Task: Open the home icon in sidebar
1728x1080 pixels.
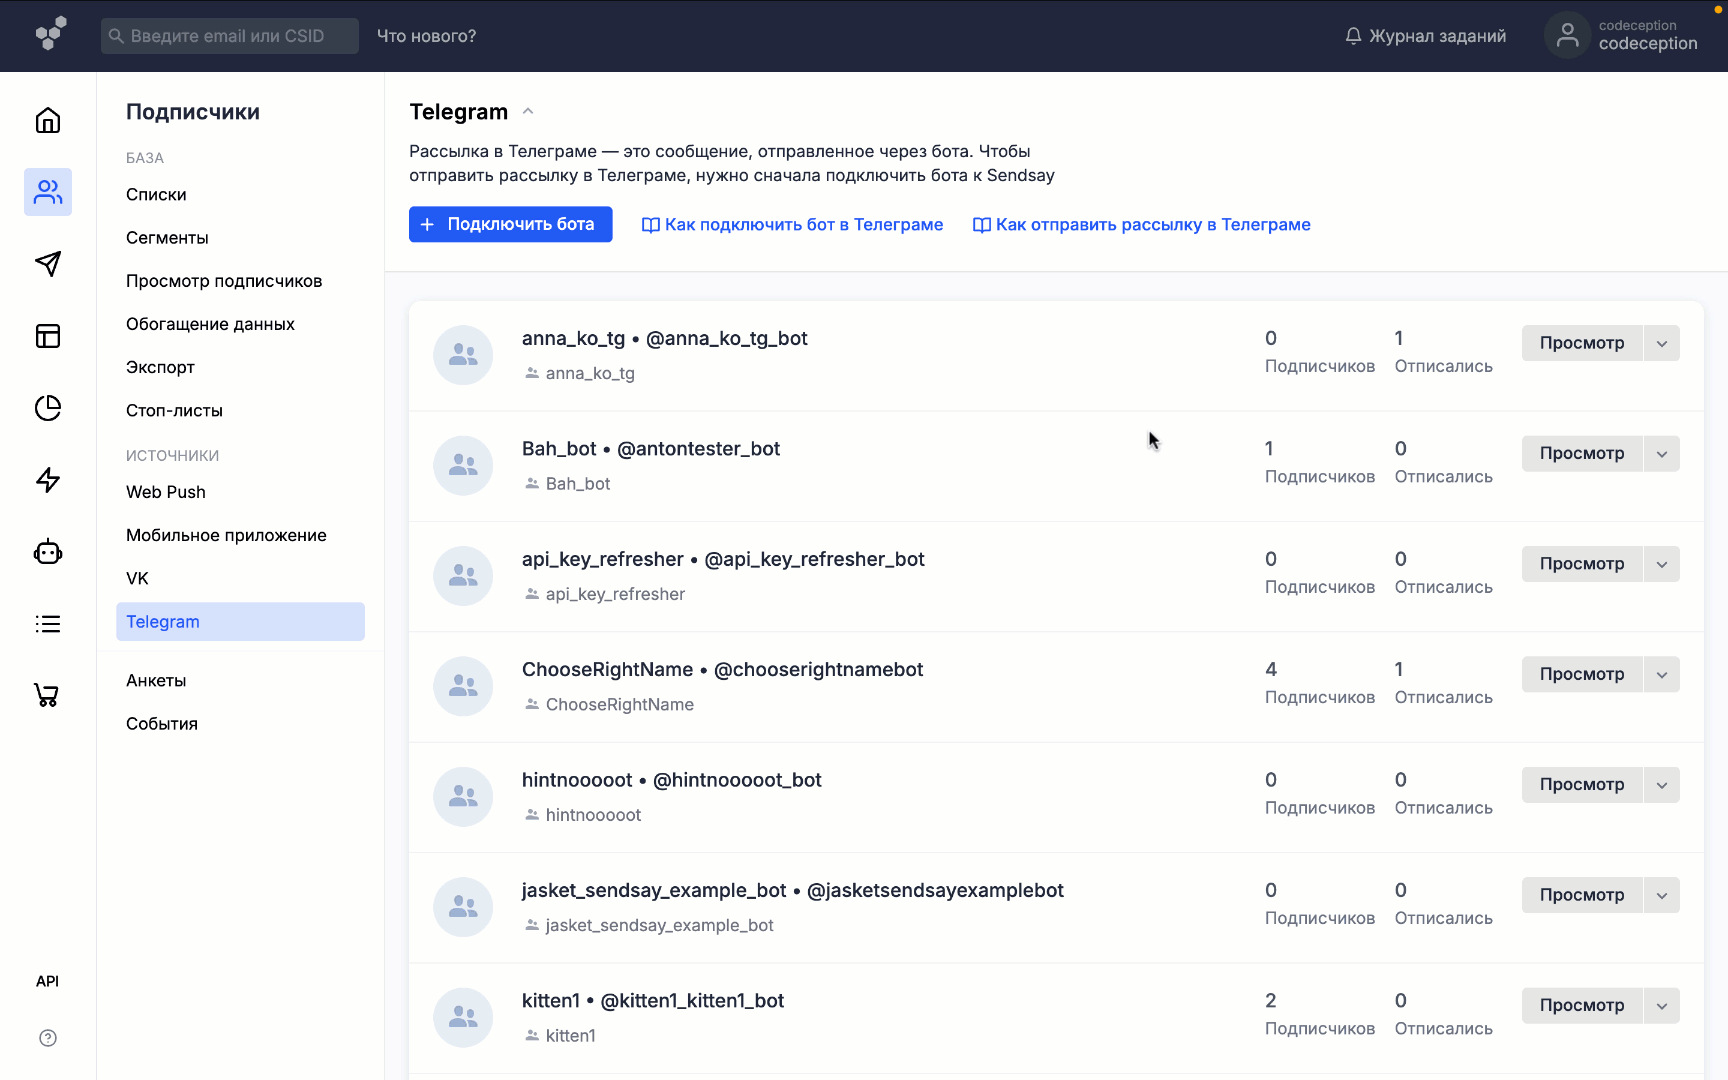Action: click(48, 121)
